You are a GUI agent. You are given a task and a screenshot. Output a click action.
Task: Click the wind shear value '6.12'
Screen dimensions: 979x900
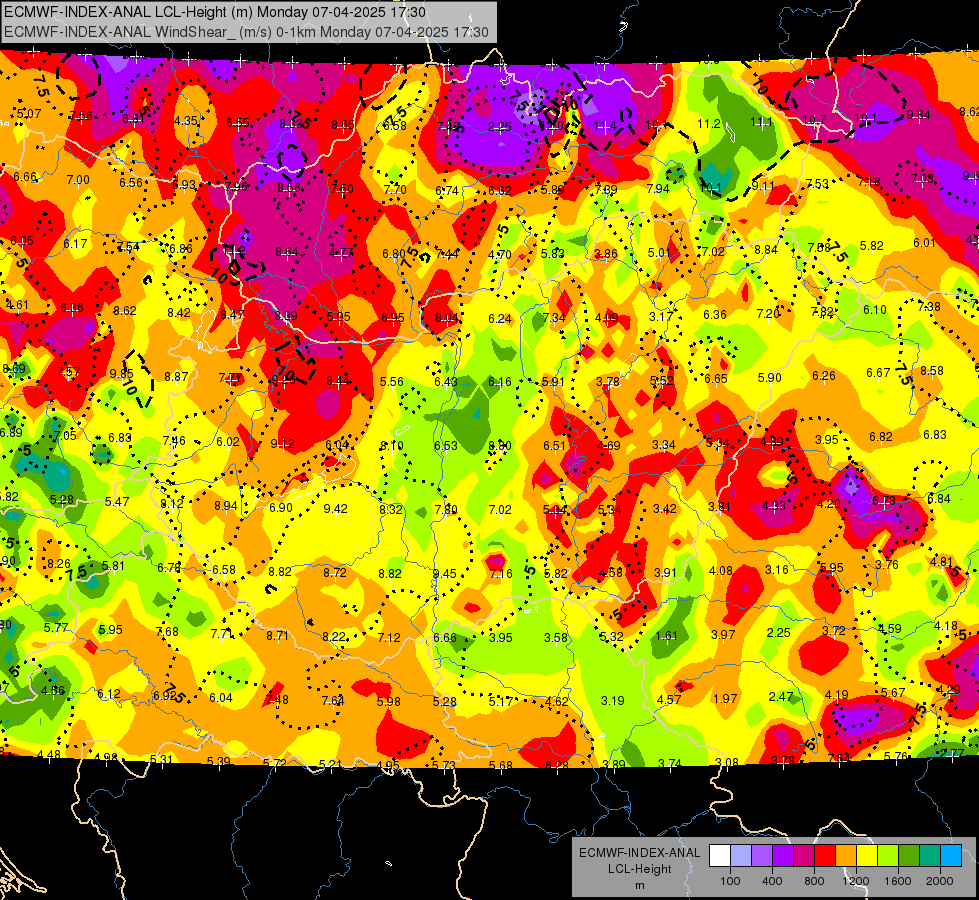[x=109, y=694]
